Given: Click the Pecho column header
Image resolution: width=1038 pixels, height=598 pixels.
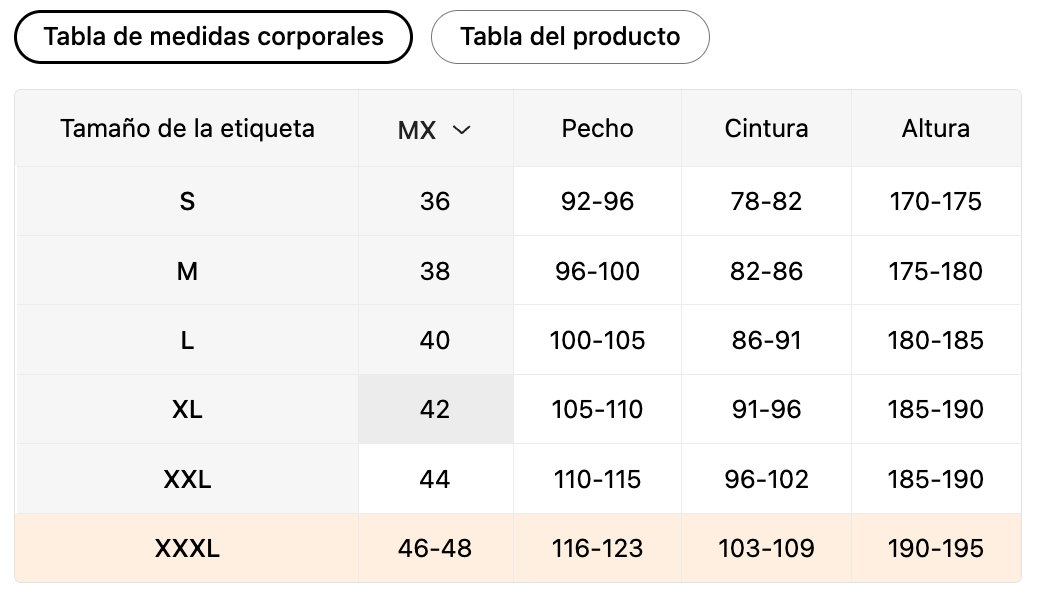Looking at the screenshot, I should 597,128.
